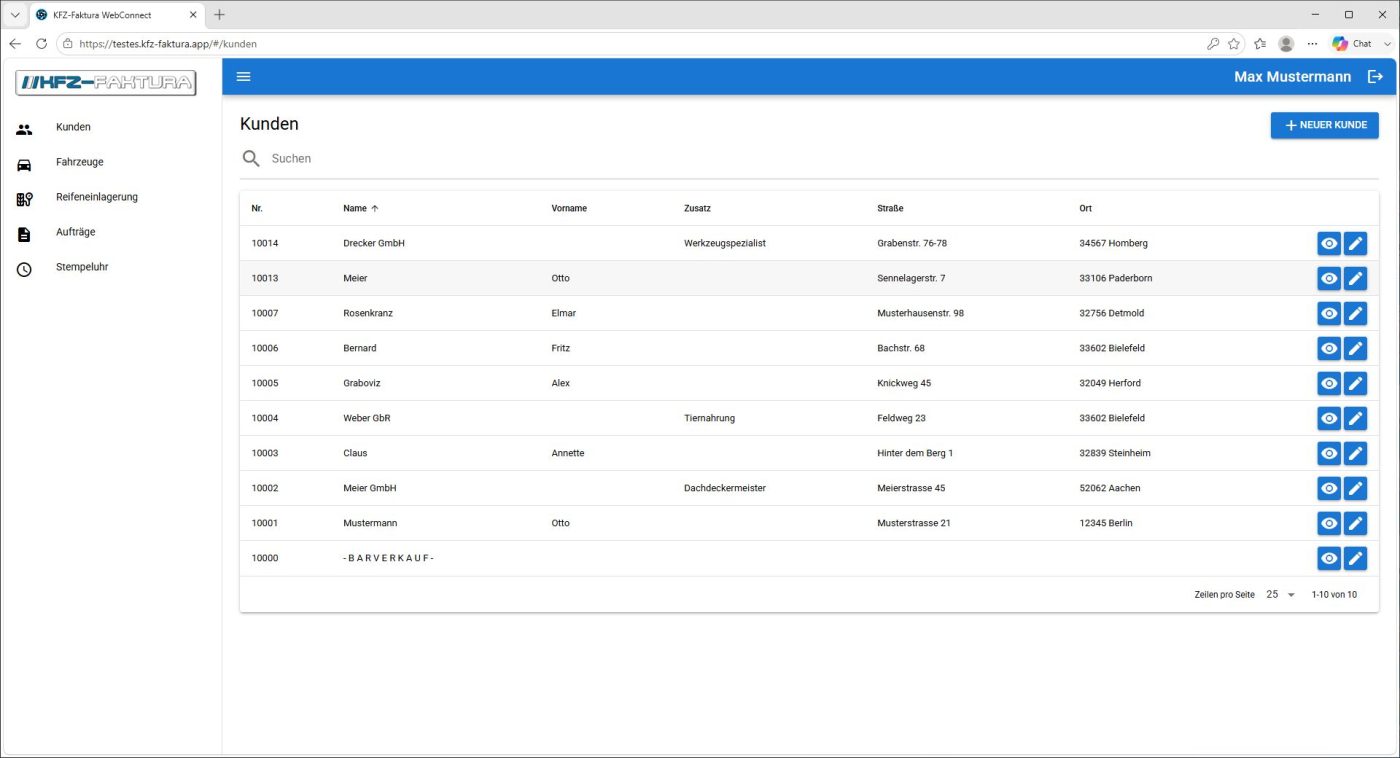Click the search magnifier icon
1400x758 pixels.
coord(251,159)
